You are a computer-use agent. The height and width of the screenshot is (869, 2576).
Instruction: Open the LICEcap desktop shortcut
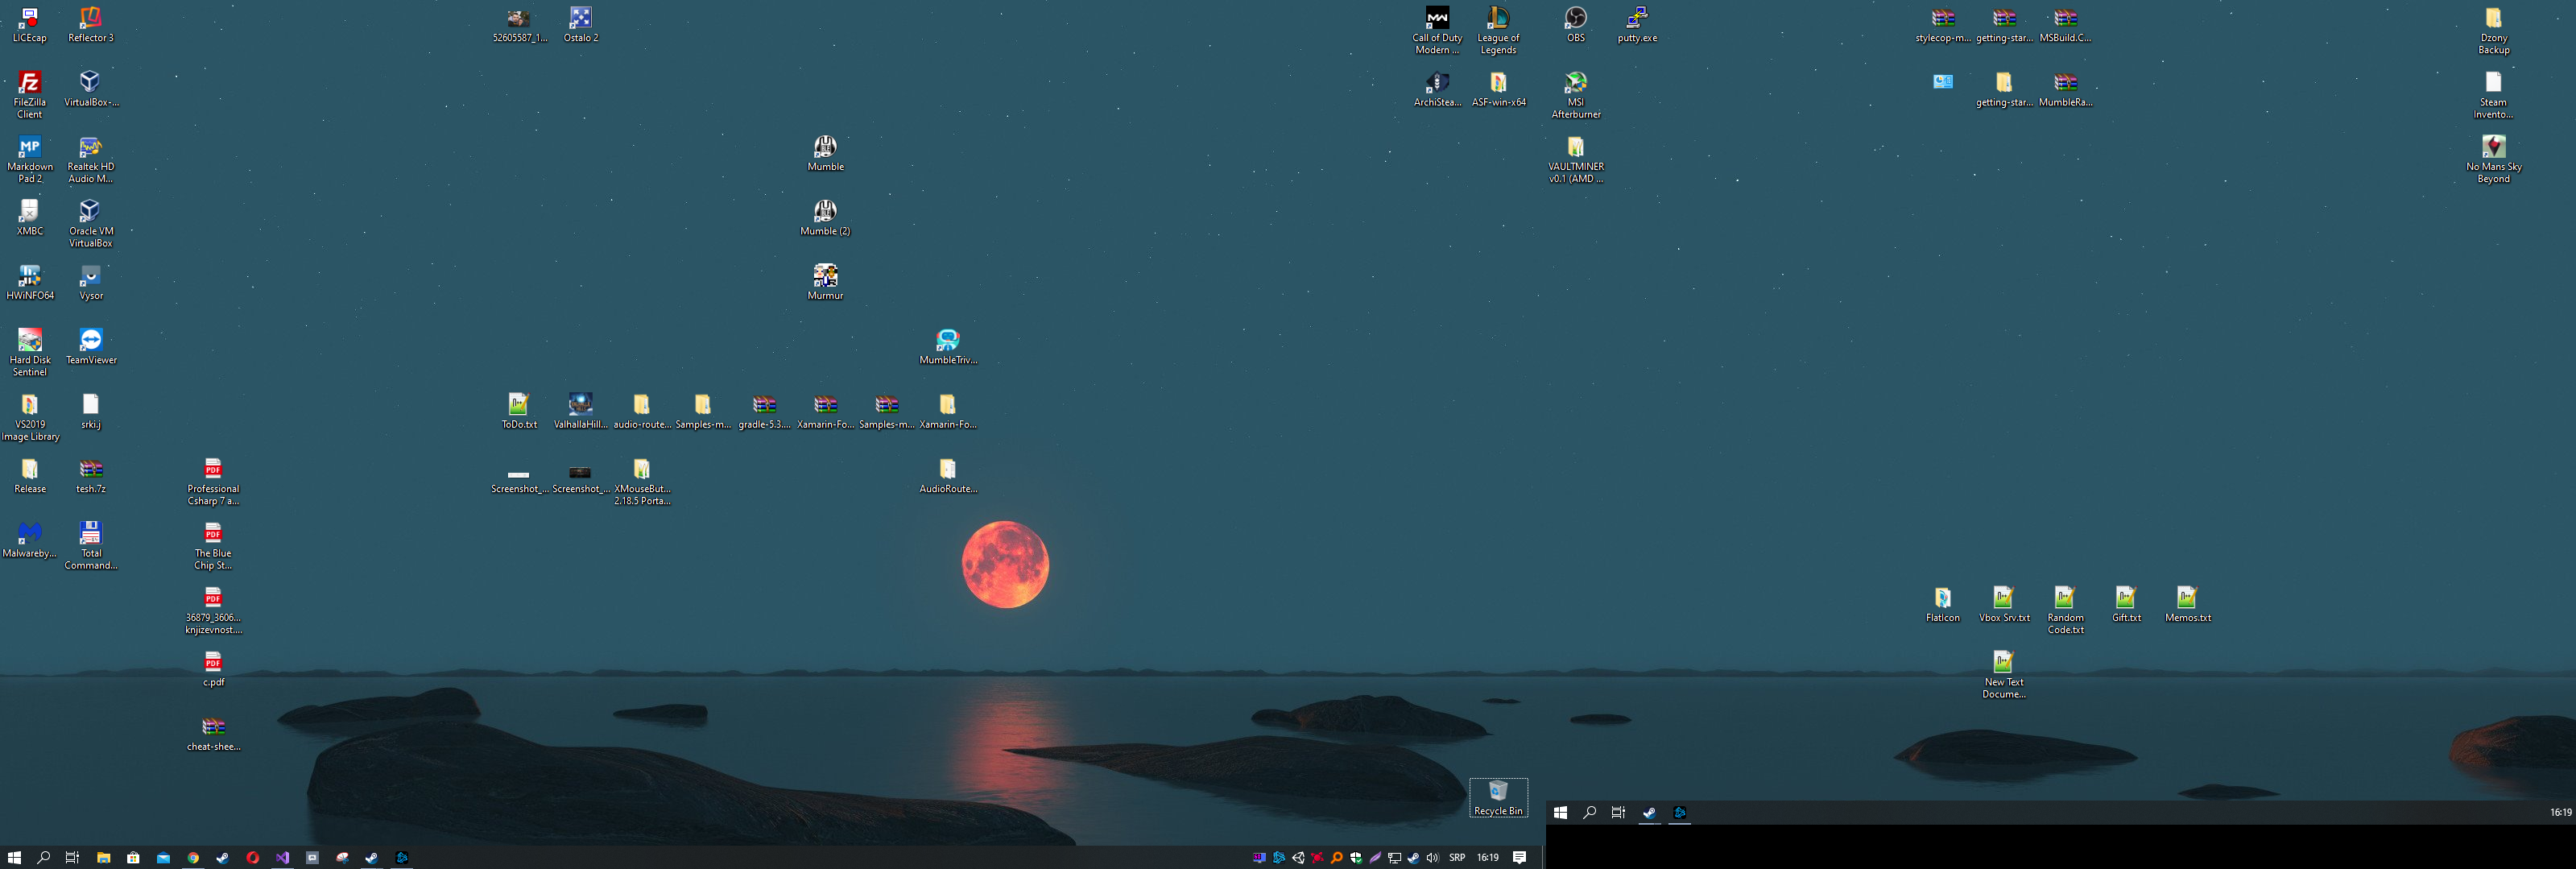29,25
